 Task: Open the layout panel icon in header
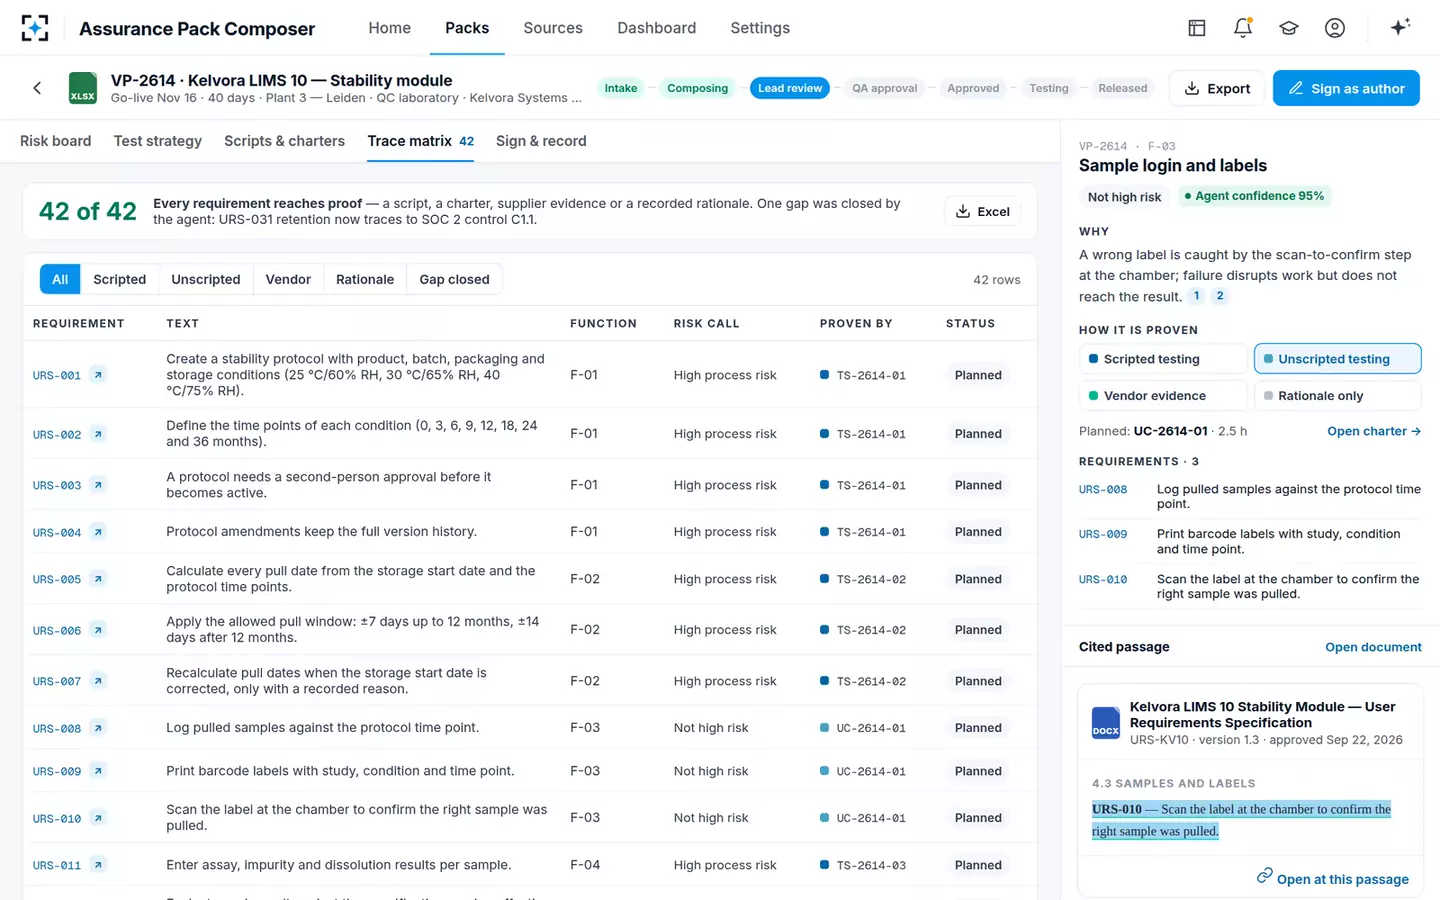click(x=1197, y=28)
